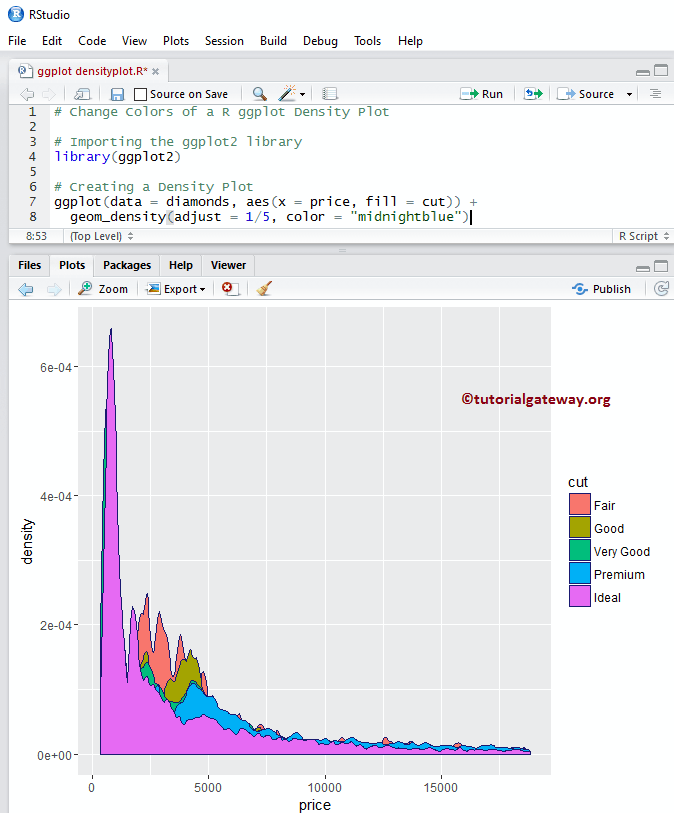Show previous plot arrow
The width and height of the screenshot is (674, 813).
click(x=25, y=289)
